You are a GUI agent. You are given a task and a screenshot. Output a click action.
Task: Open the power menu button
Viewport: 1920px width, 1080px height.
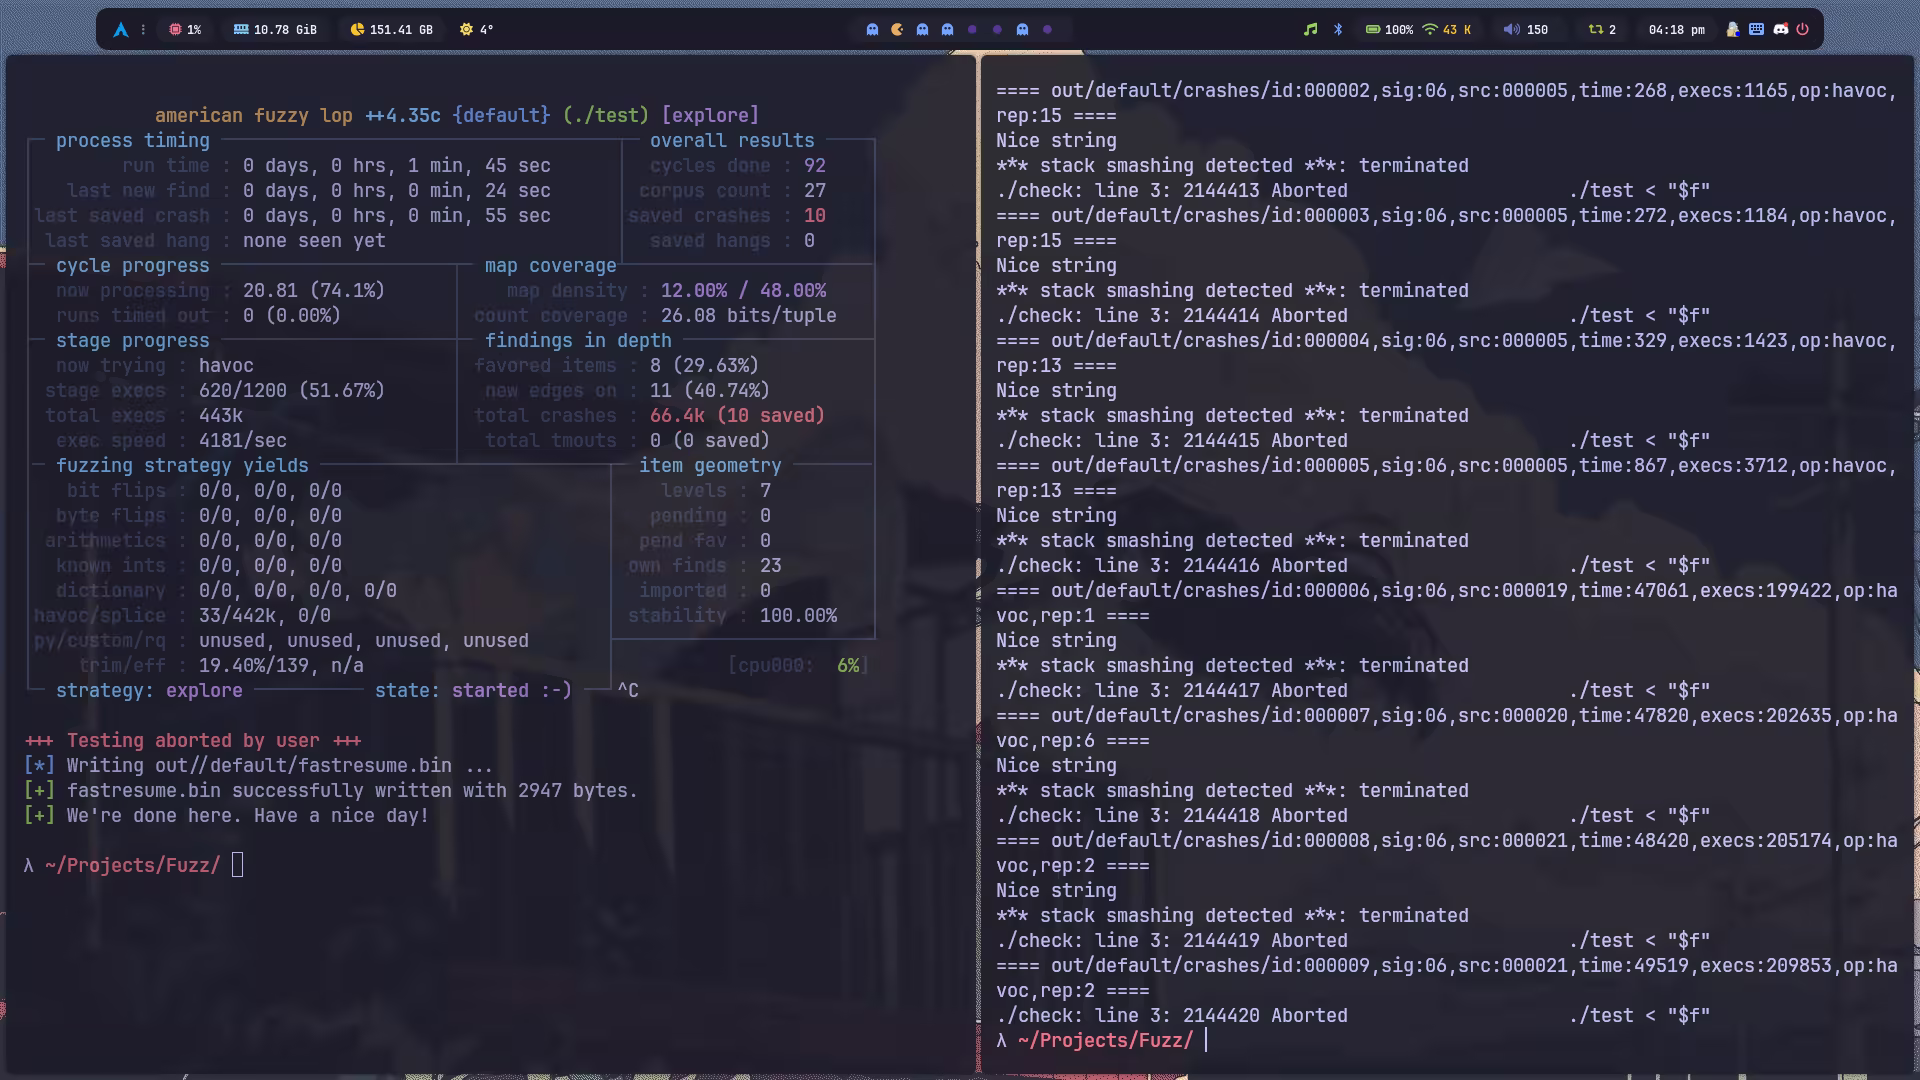click(x=1803, y=30)
